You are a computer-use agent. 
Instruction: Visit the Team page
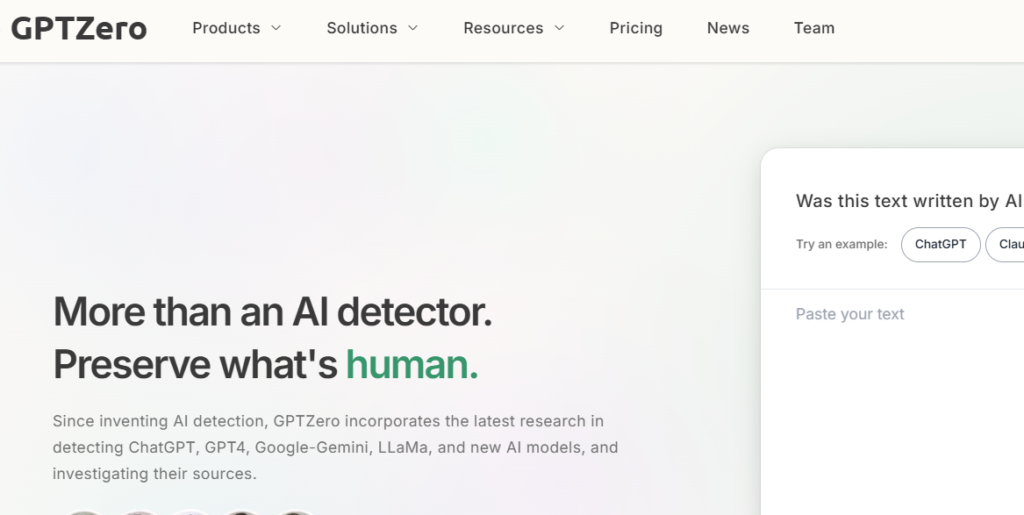tap(814, 28)
